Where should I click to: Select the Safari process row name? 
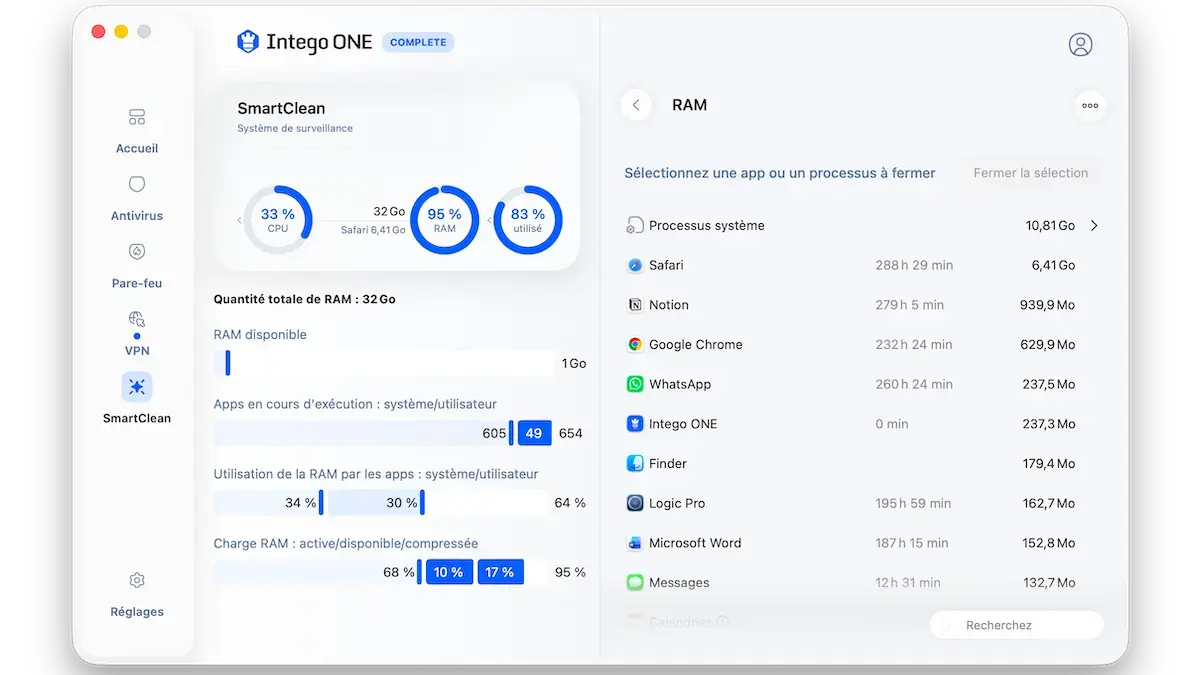tap(666, 265)
